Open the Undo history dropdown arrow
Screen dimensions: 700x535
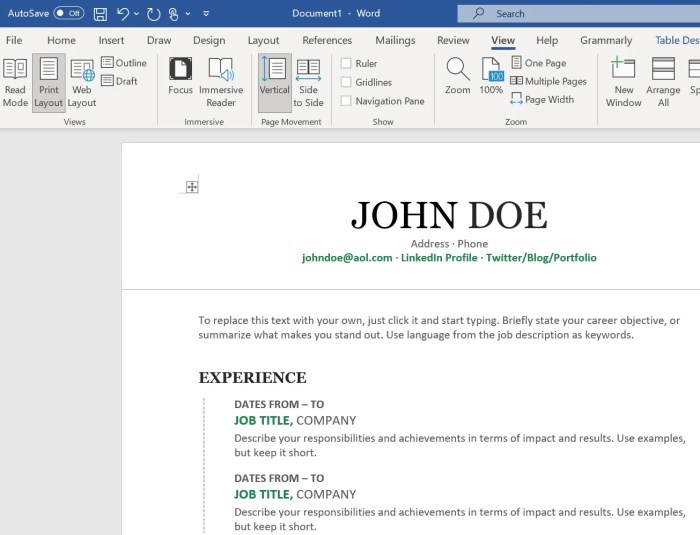click(137, 14)
